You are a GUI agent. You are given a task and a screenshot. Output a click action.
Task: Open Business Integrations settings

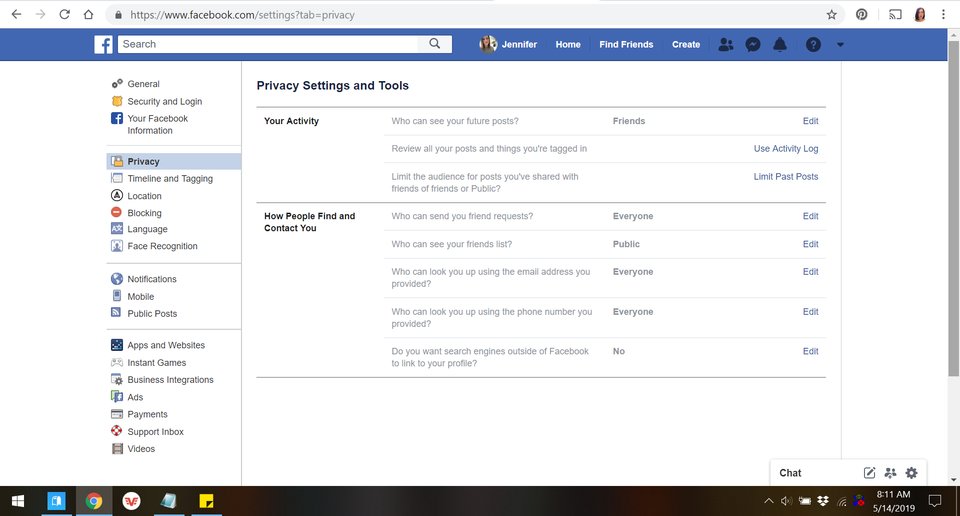170,380
